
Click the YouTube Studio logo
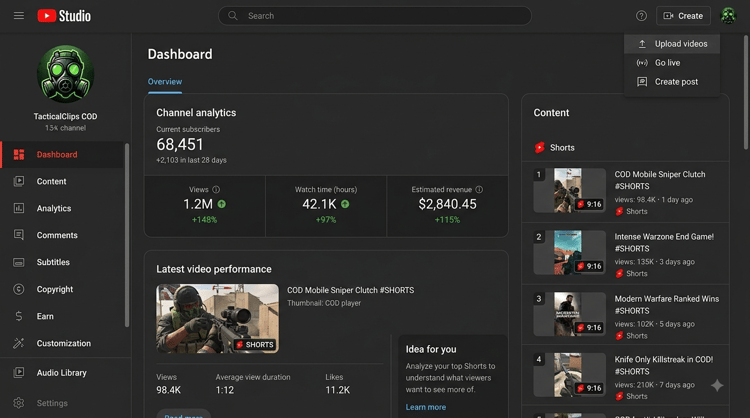(x=64, y=16)
